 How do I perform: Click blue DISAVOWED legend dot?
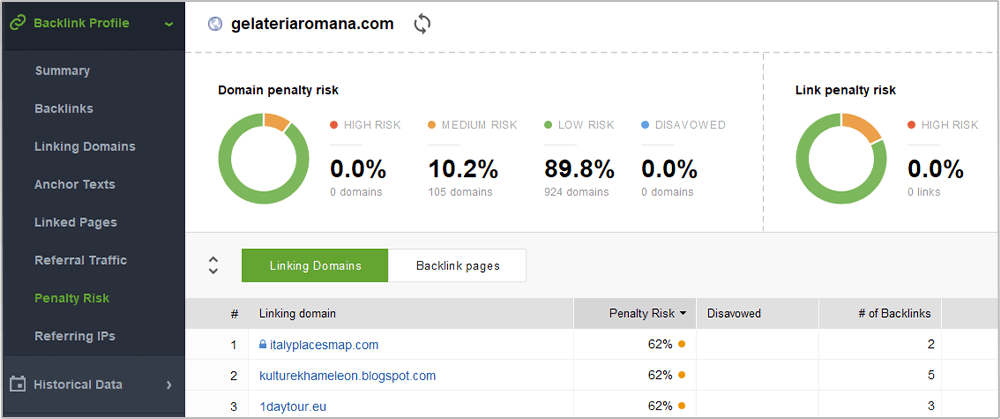tap(645, 125)
